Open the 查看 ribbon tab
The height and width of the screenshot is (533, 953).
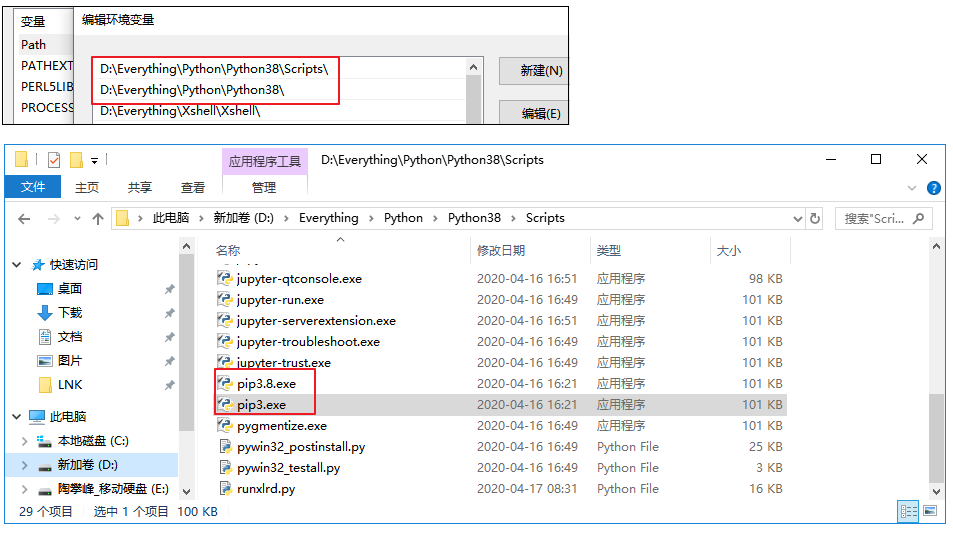click(193, 187)
